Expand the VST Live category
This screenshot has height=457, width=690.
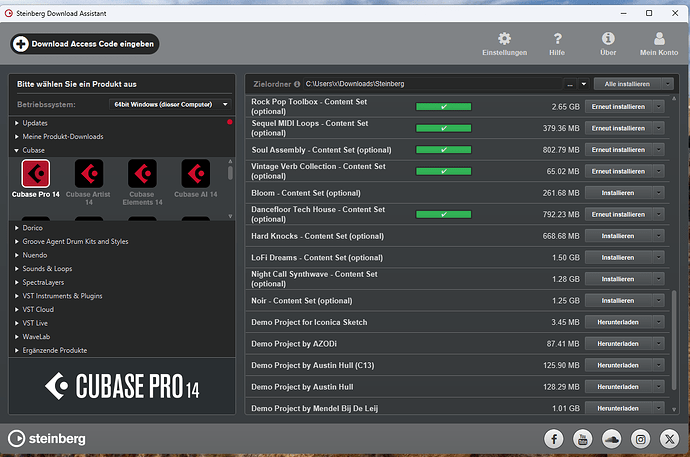(x=17, y=323)
